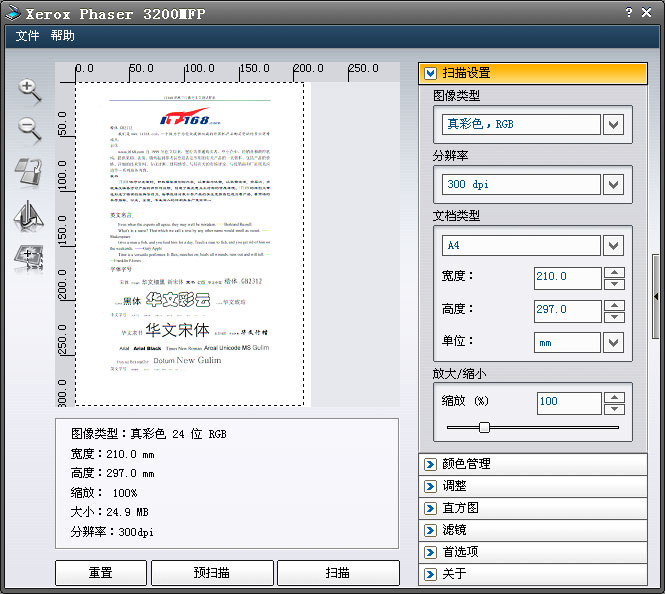The image size is (665, 594).
Task: Click the 缩放 scale slider handle
Action: (485, 427)
